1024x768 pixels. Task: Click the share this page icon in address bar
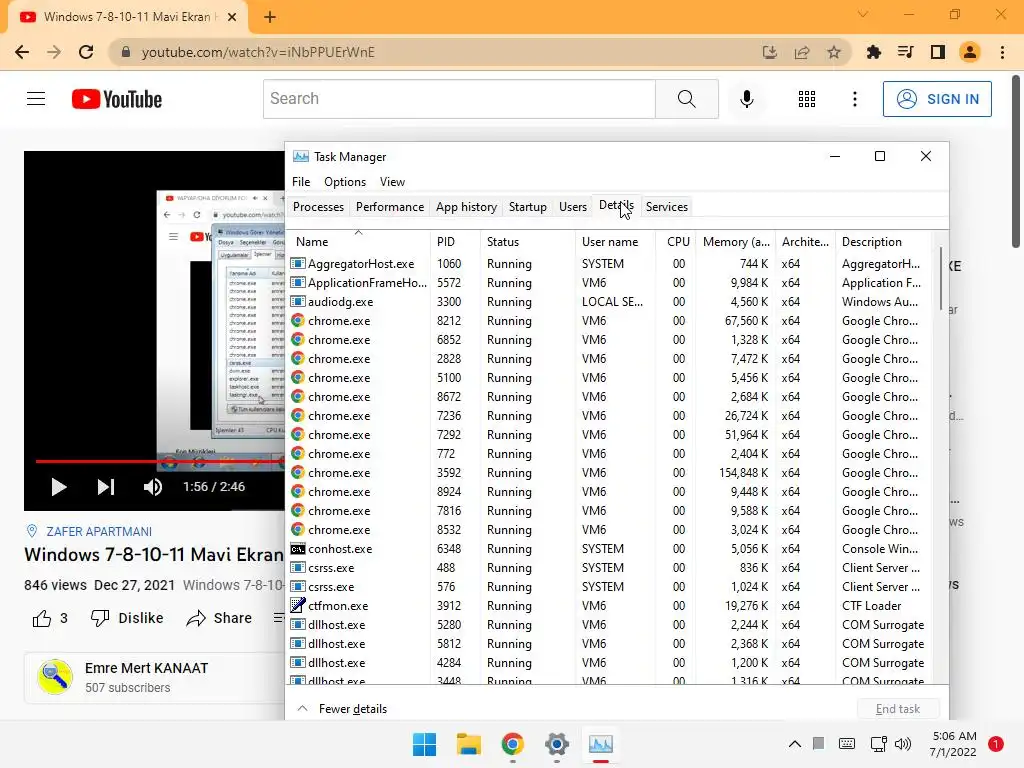click(x=801, y=52)
